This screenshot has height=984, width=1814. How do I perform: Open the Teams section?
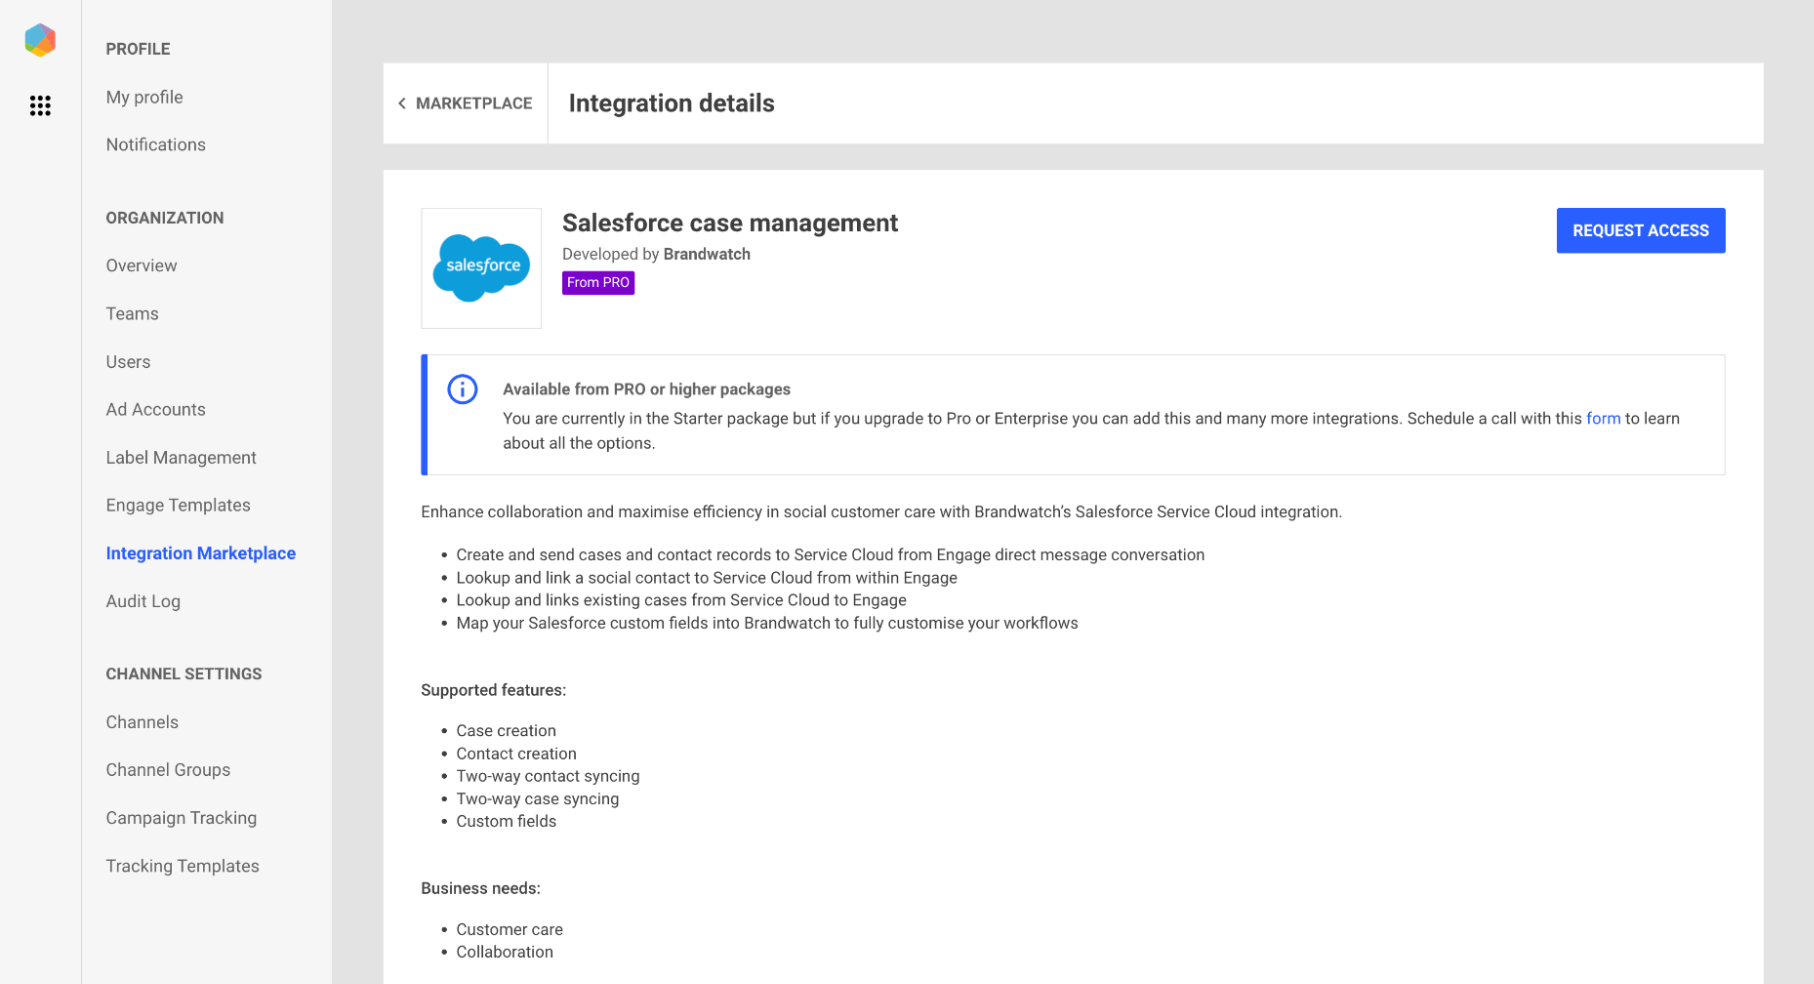pyautogui.click(x=132, y=314)
